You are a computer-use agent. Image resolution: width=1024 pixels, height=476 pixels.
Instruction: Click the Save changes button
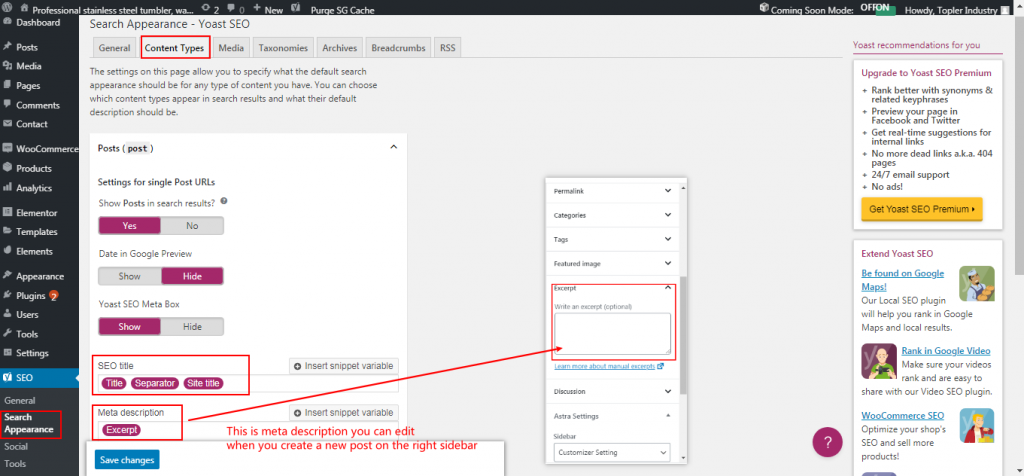tap(125, 459)
